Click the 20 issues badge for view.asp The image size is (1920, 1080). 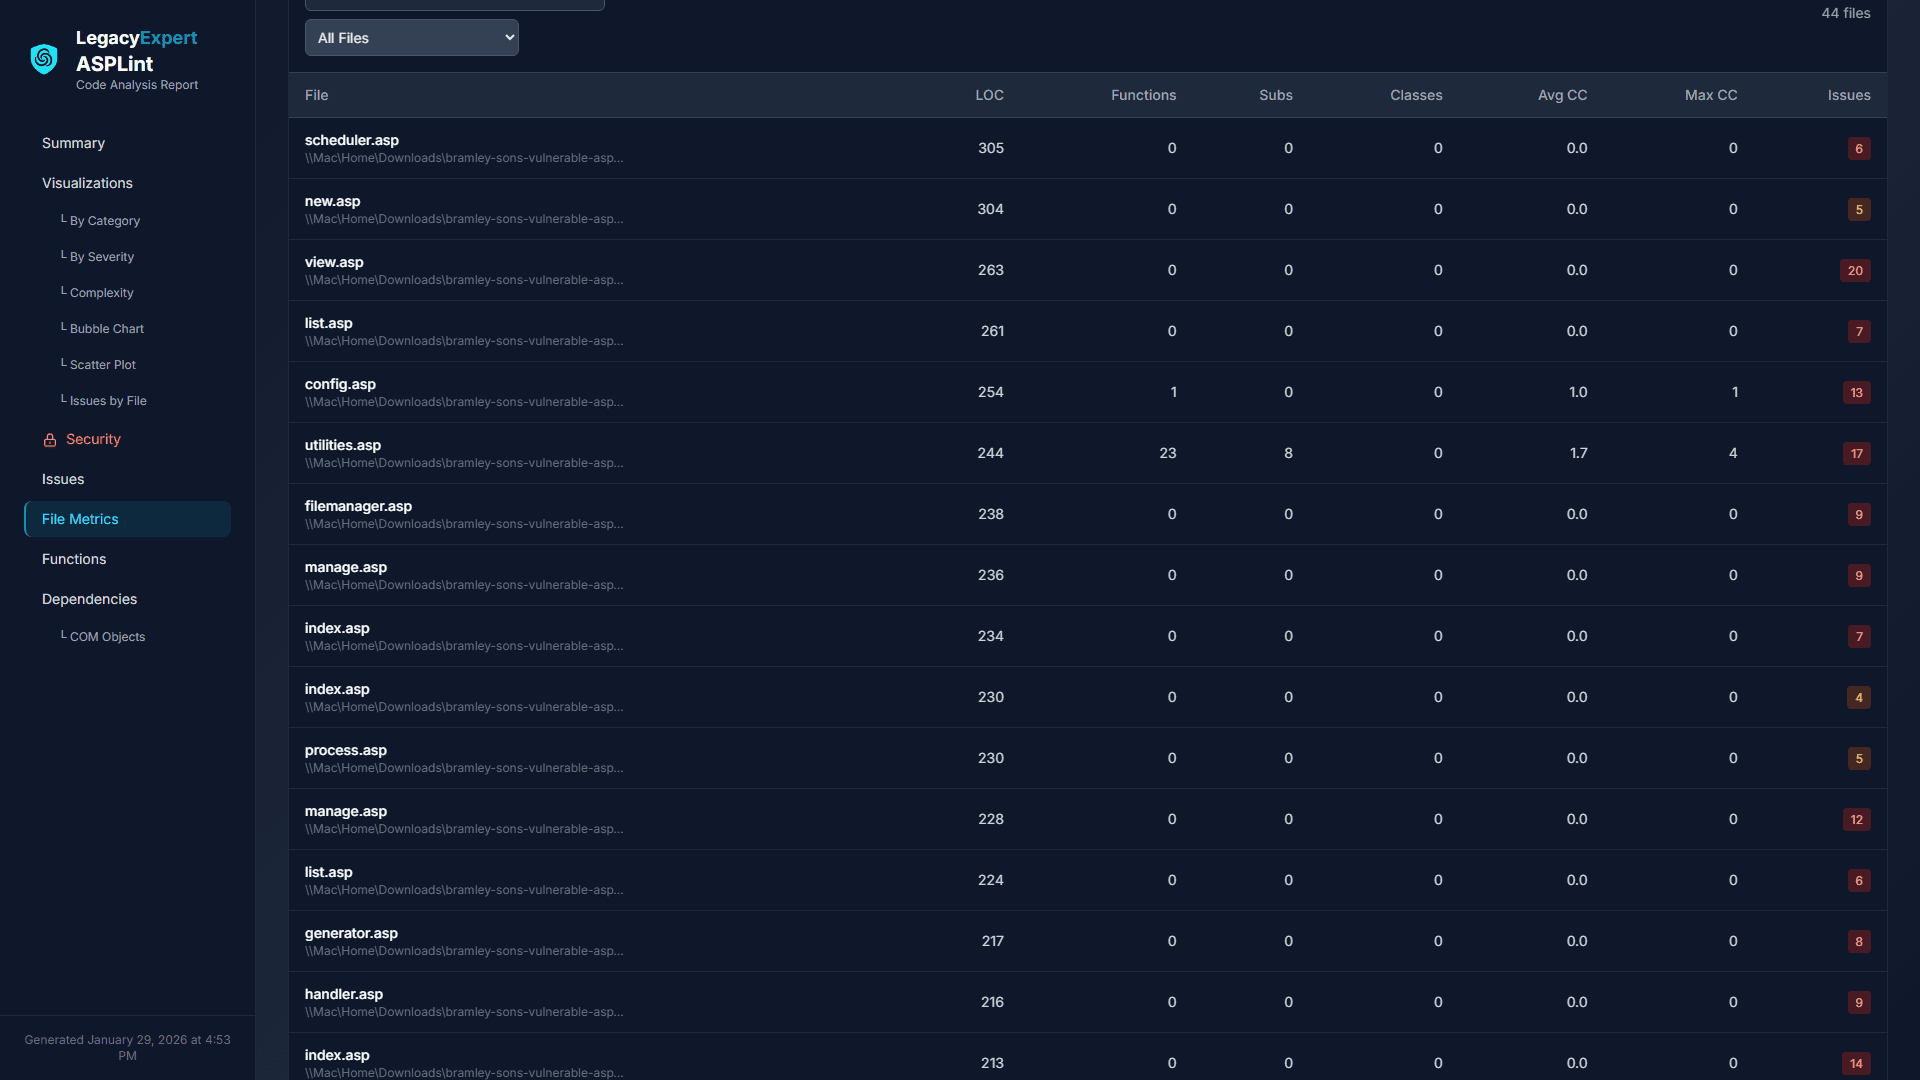click(x=1855, y=271)
